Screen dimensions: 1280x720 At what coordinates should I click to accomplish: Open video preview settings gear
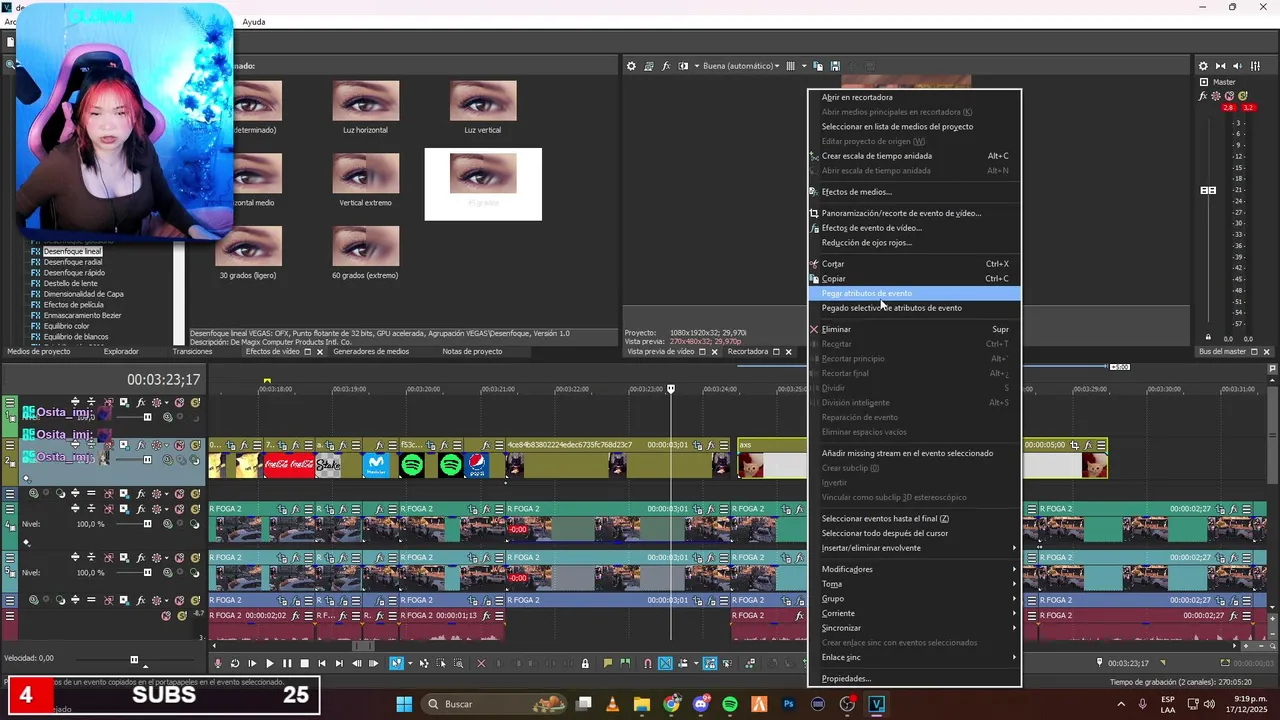[x=631, y=66]
